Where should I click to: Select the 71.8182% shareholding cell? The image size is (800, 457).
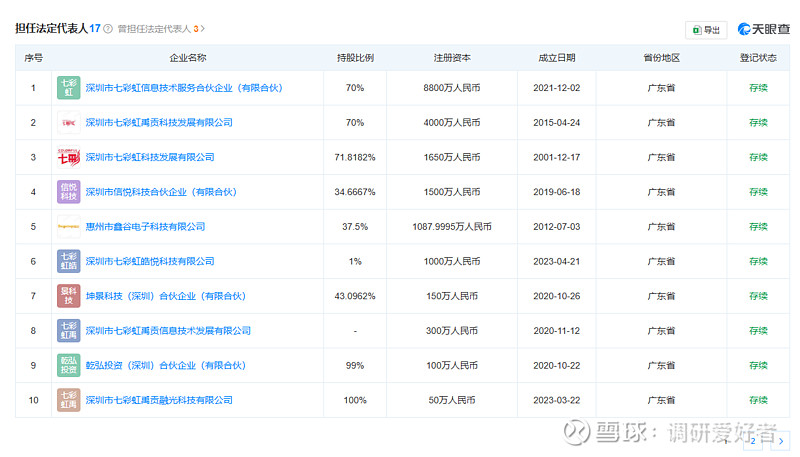[355, 157]
